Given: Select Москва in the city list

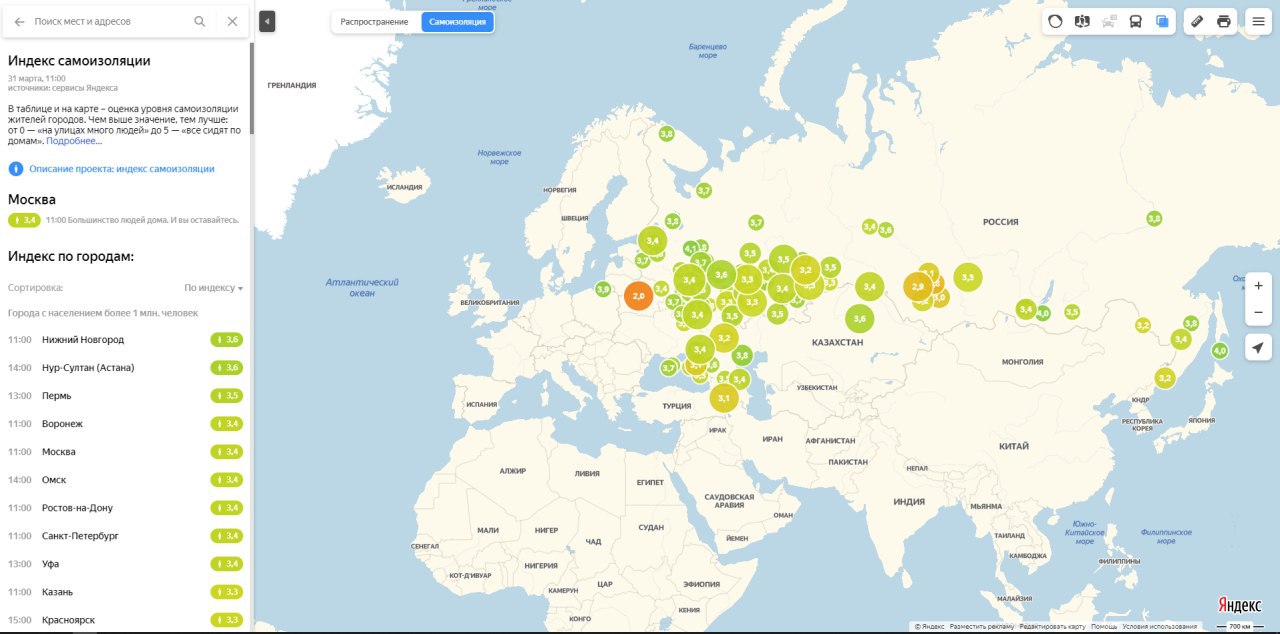Looking at the screenshot, I should coord(125,452).
